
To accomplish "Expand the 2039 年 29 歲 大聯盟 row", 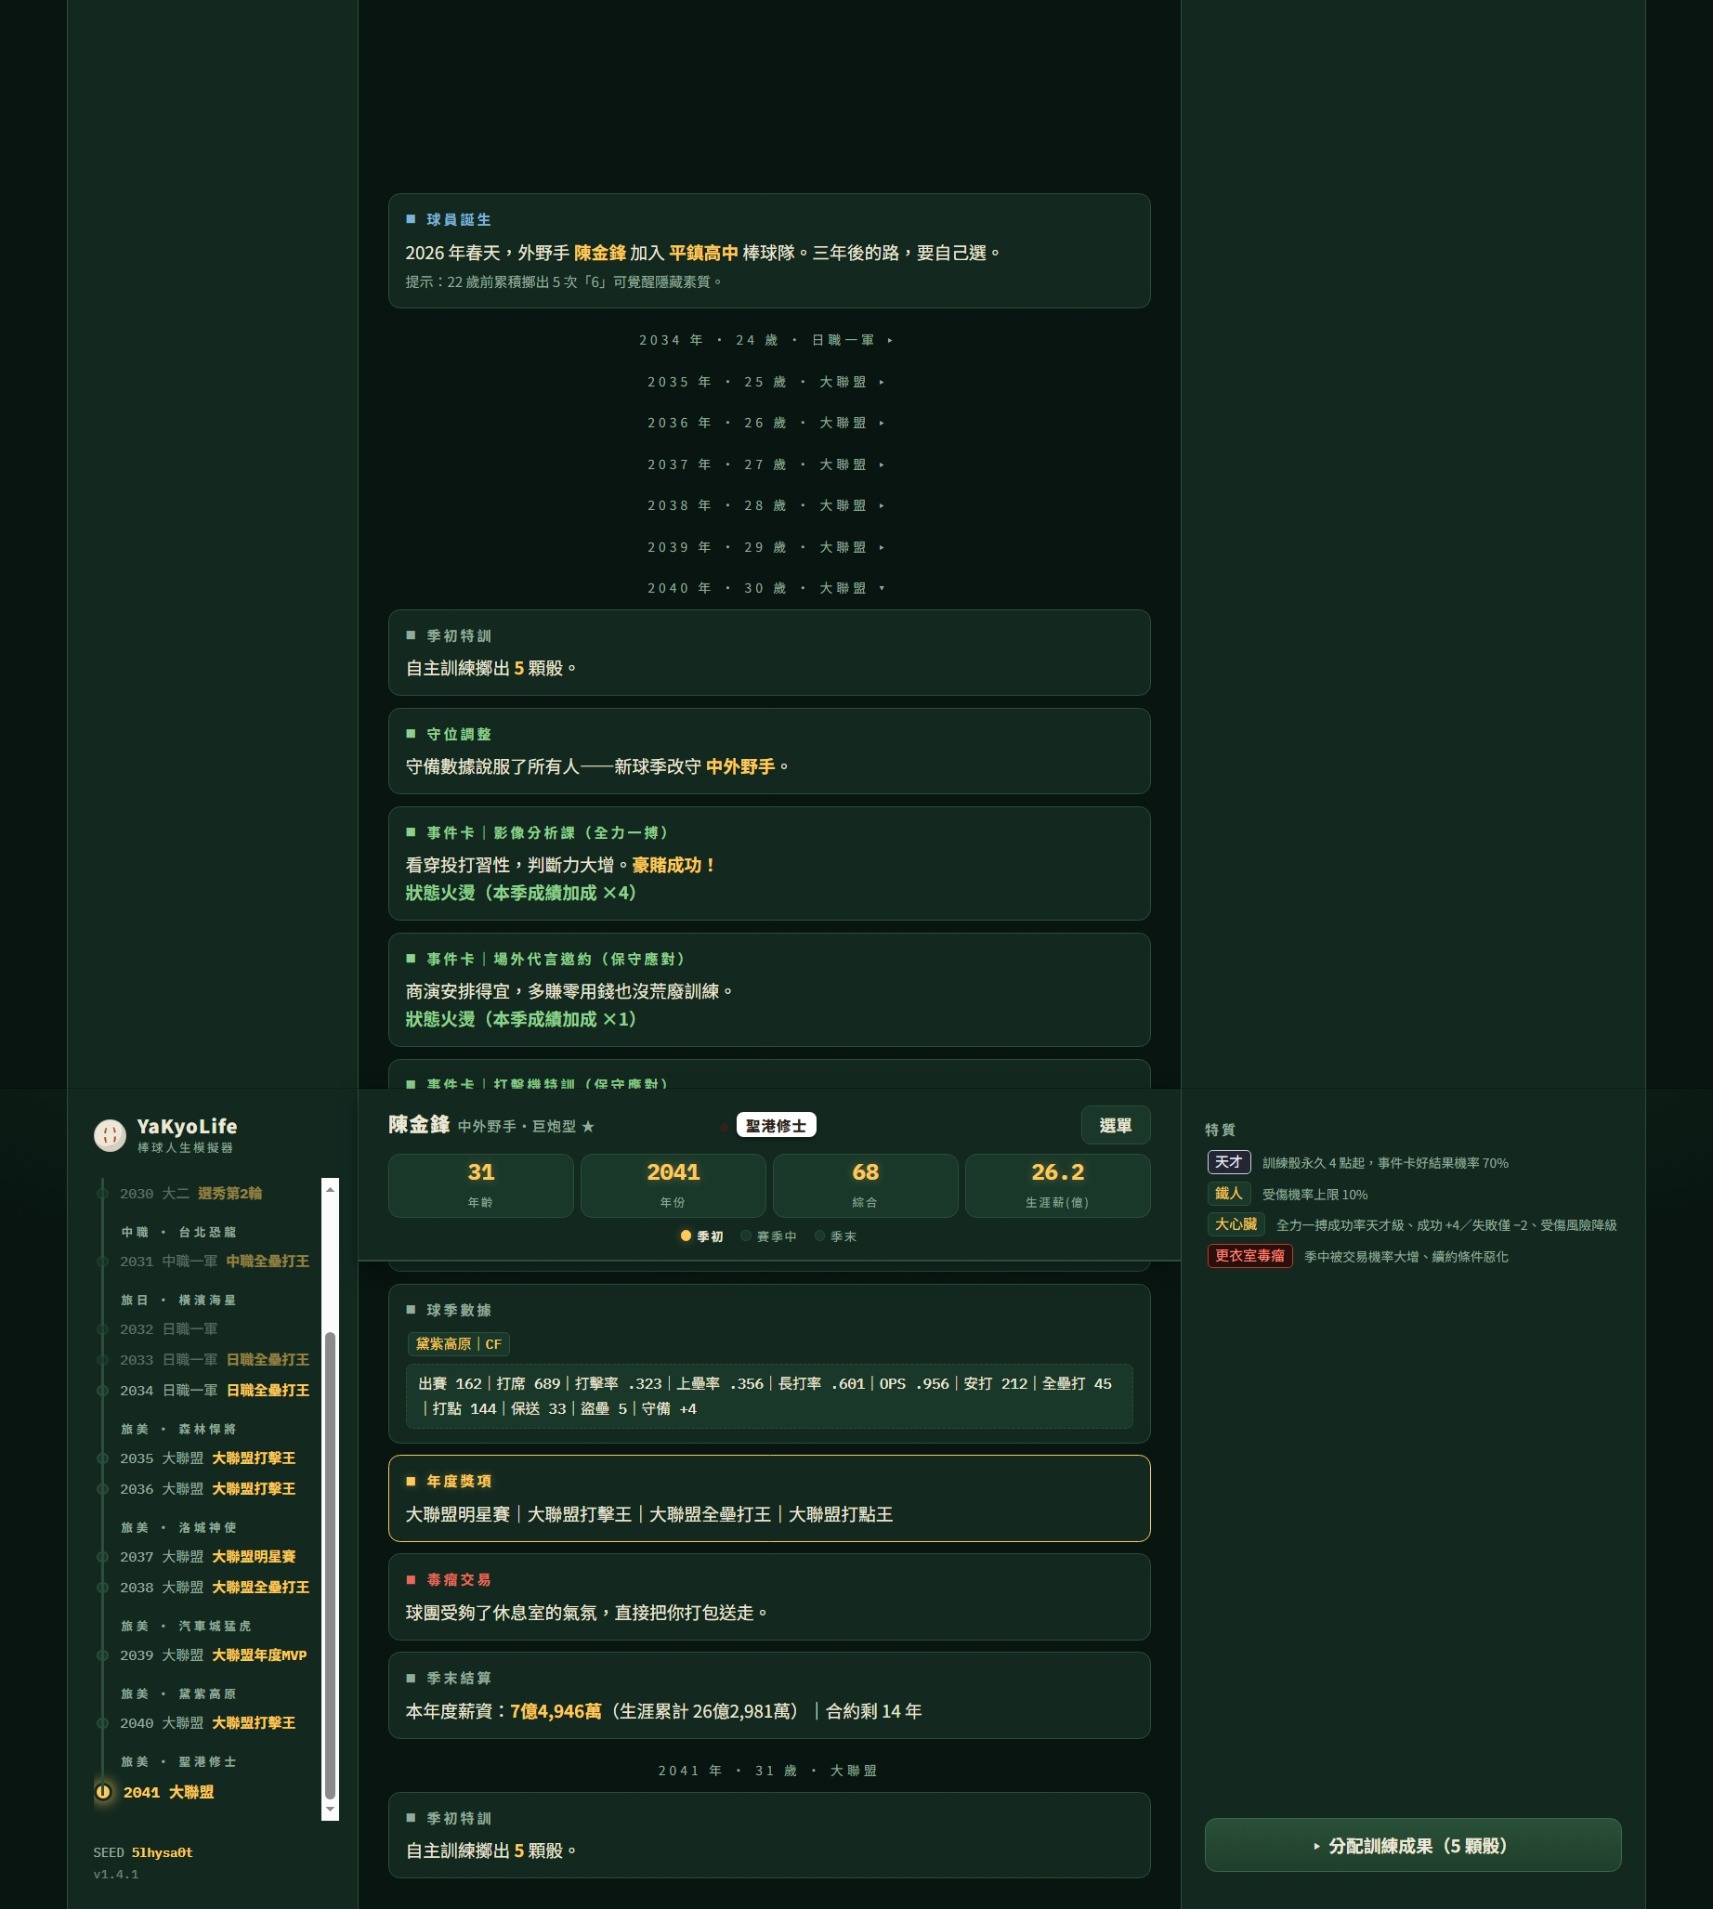I will pyautogui.click(x=767, y=548).
